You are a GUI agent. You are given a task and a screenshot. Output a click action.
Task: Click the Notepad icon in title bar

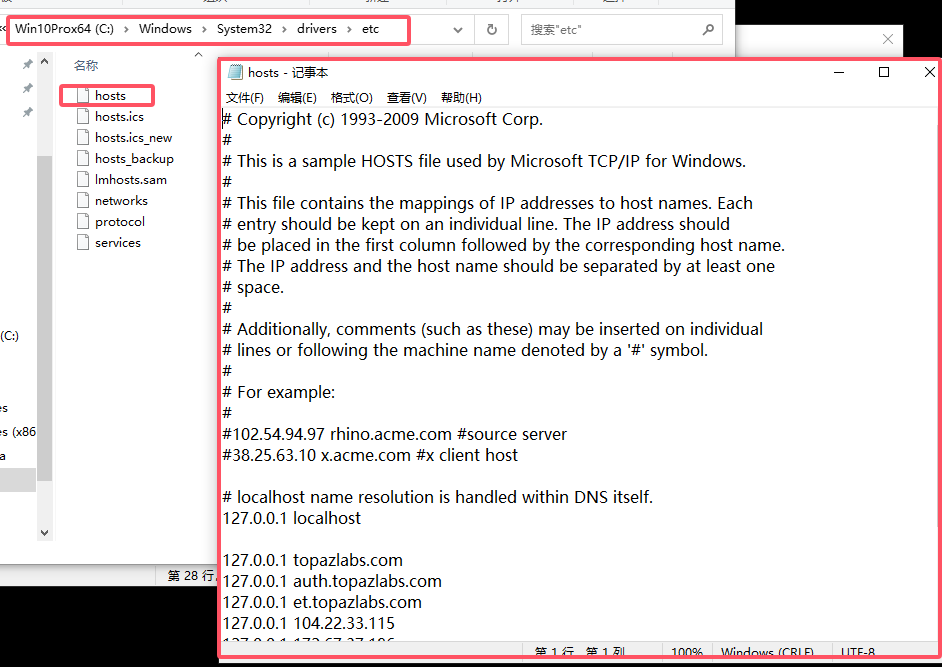[235, 73]
